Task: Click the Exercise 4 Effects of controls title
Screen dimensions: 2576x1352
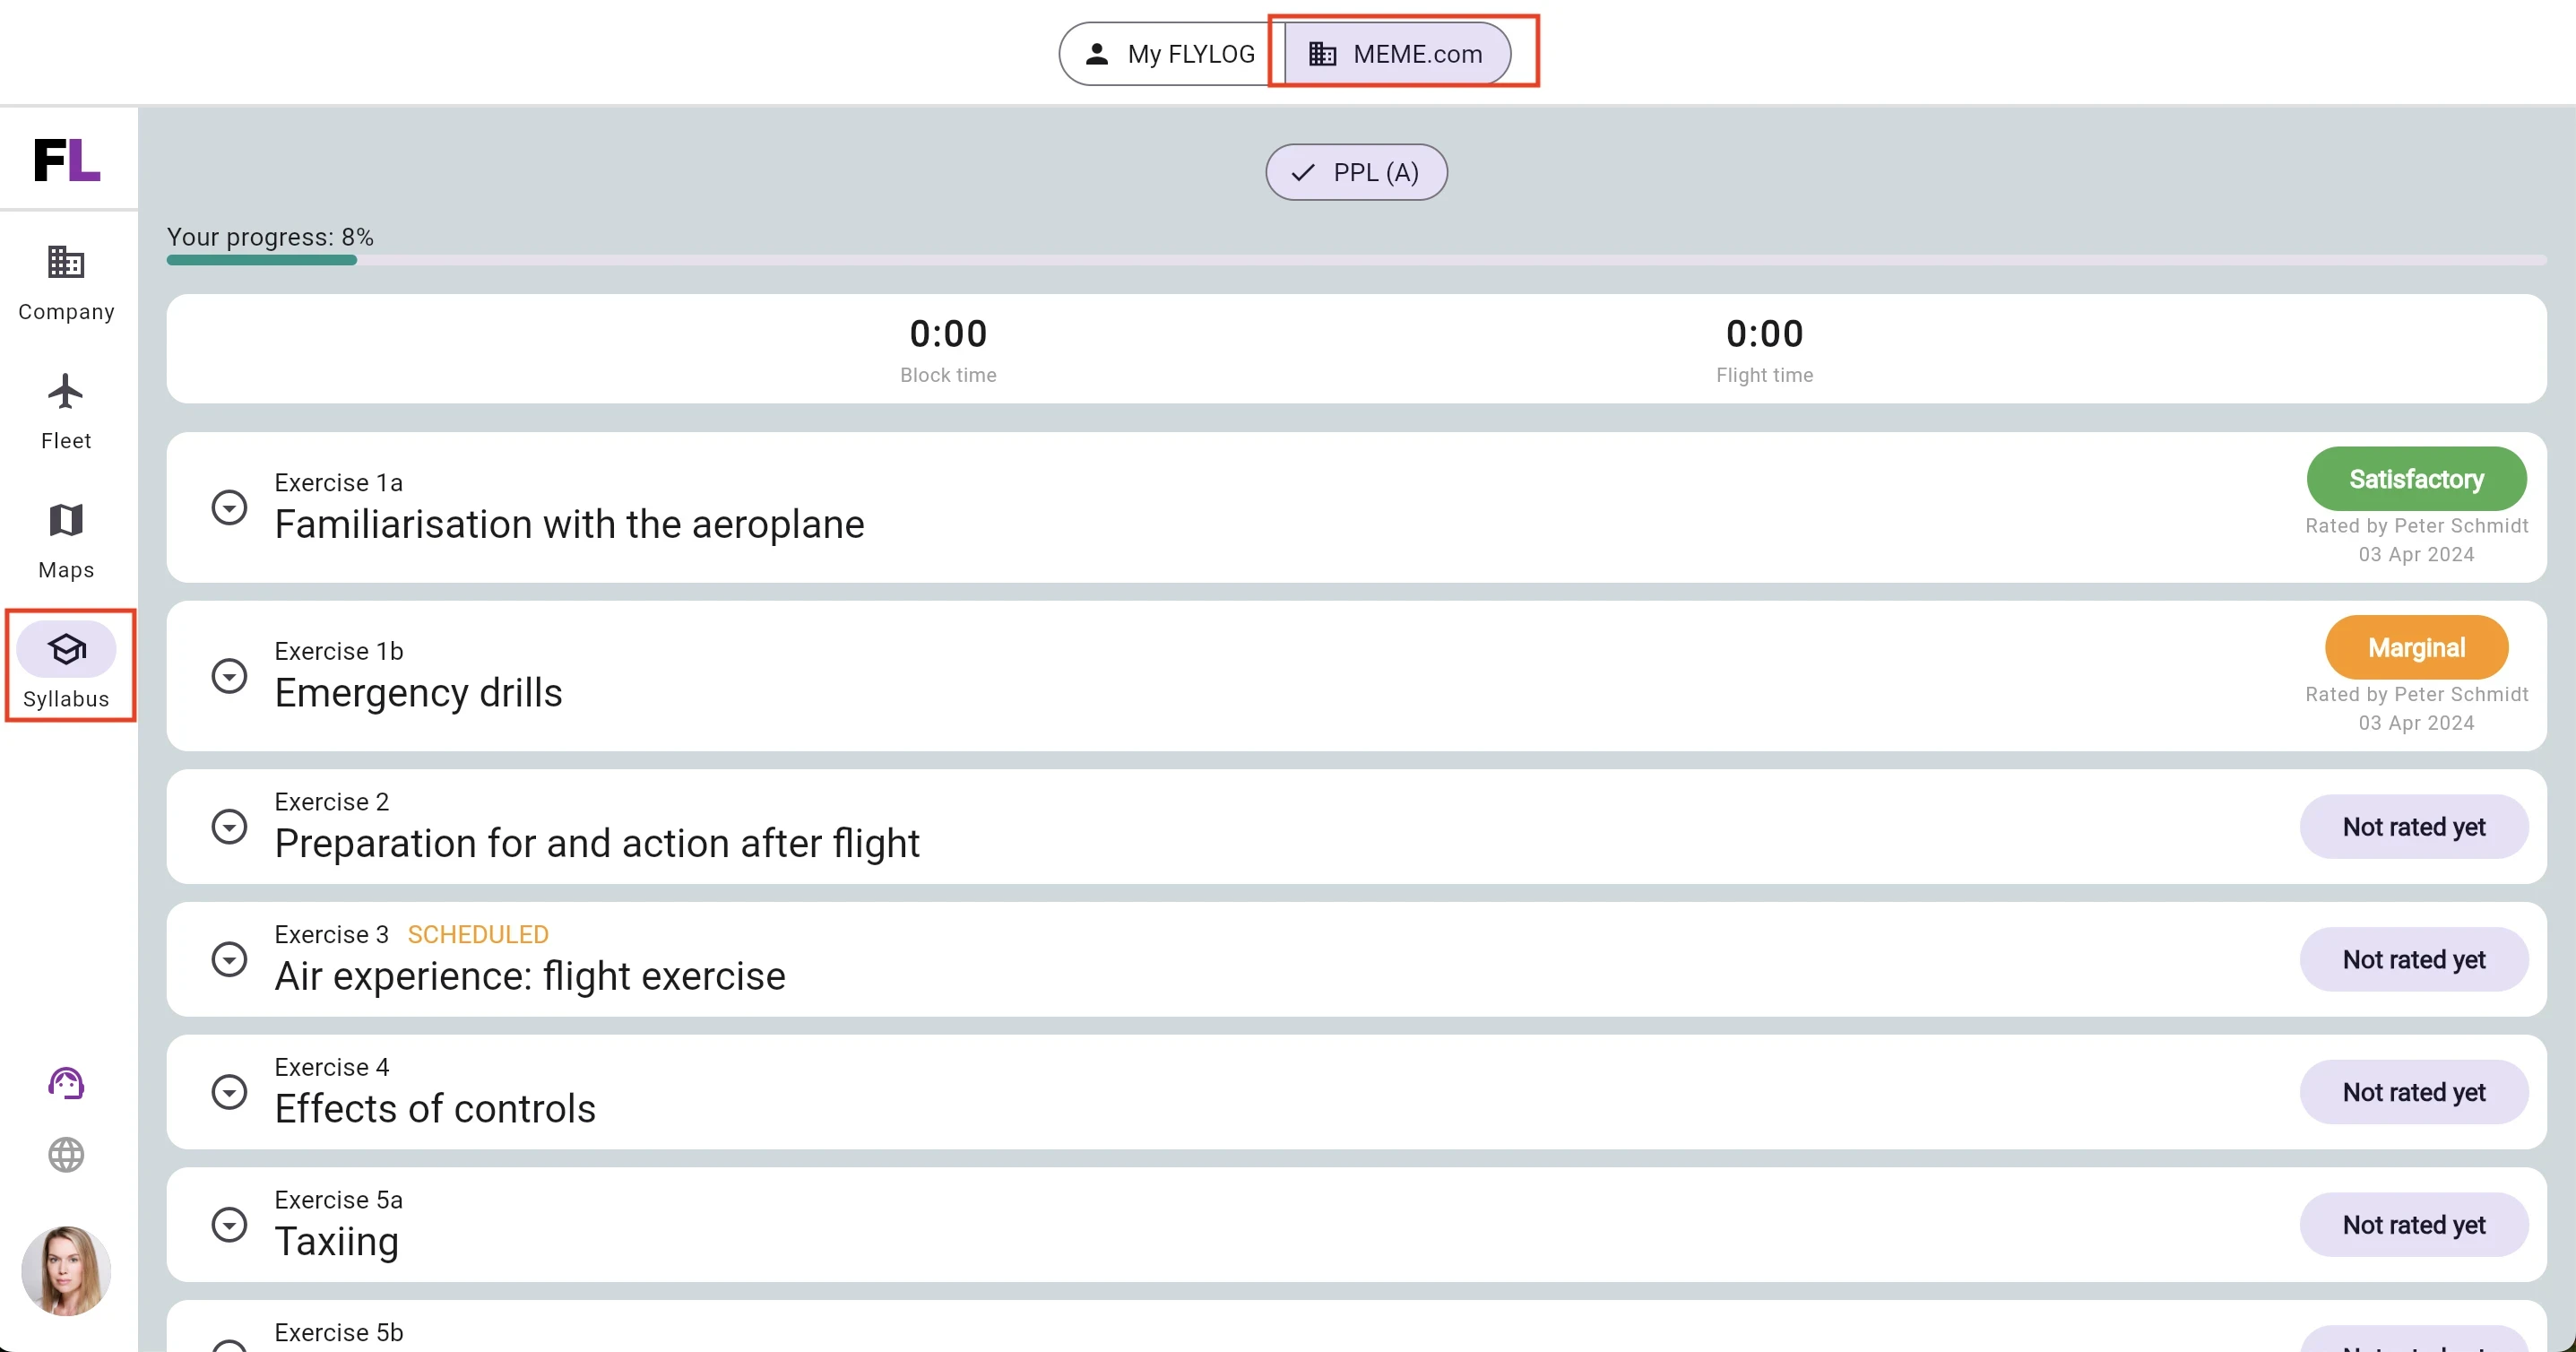Action: (435, 1109)
